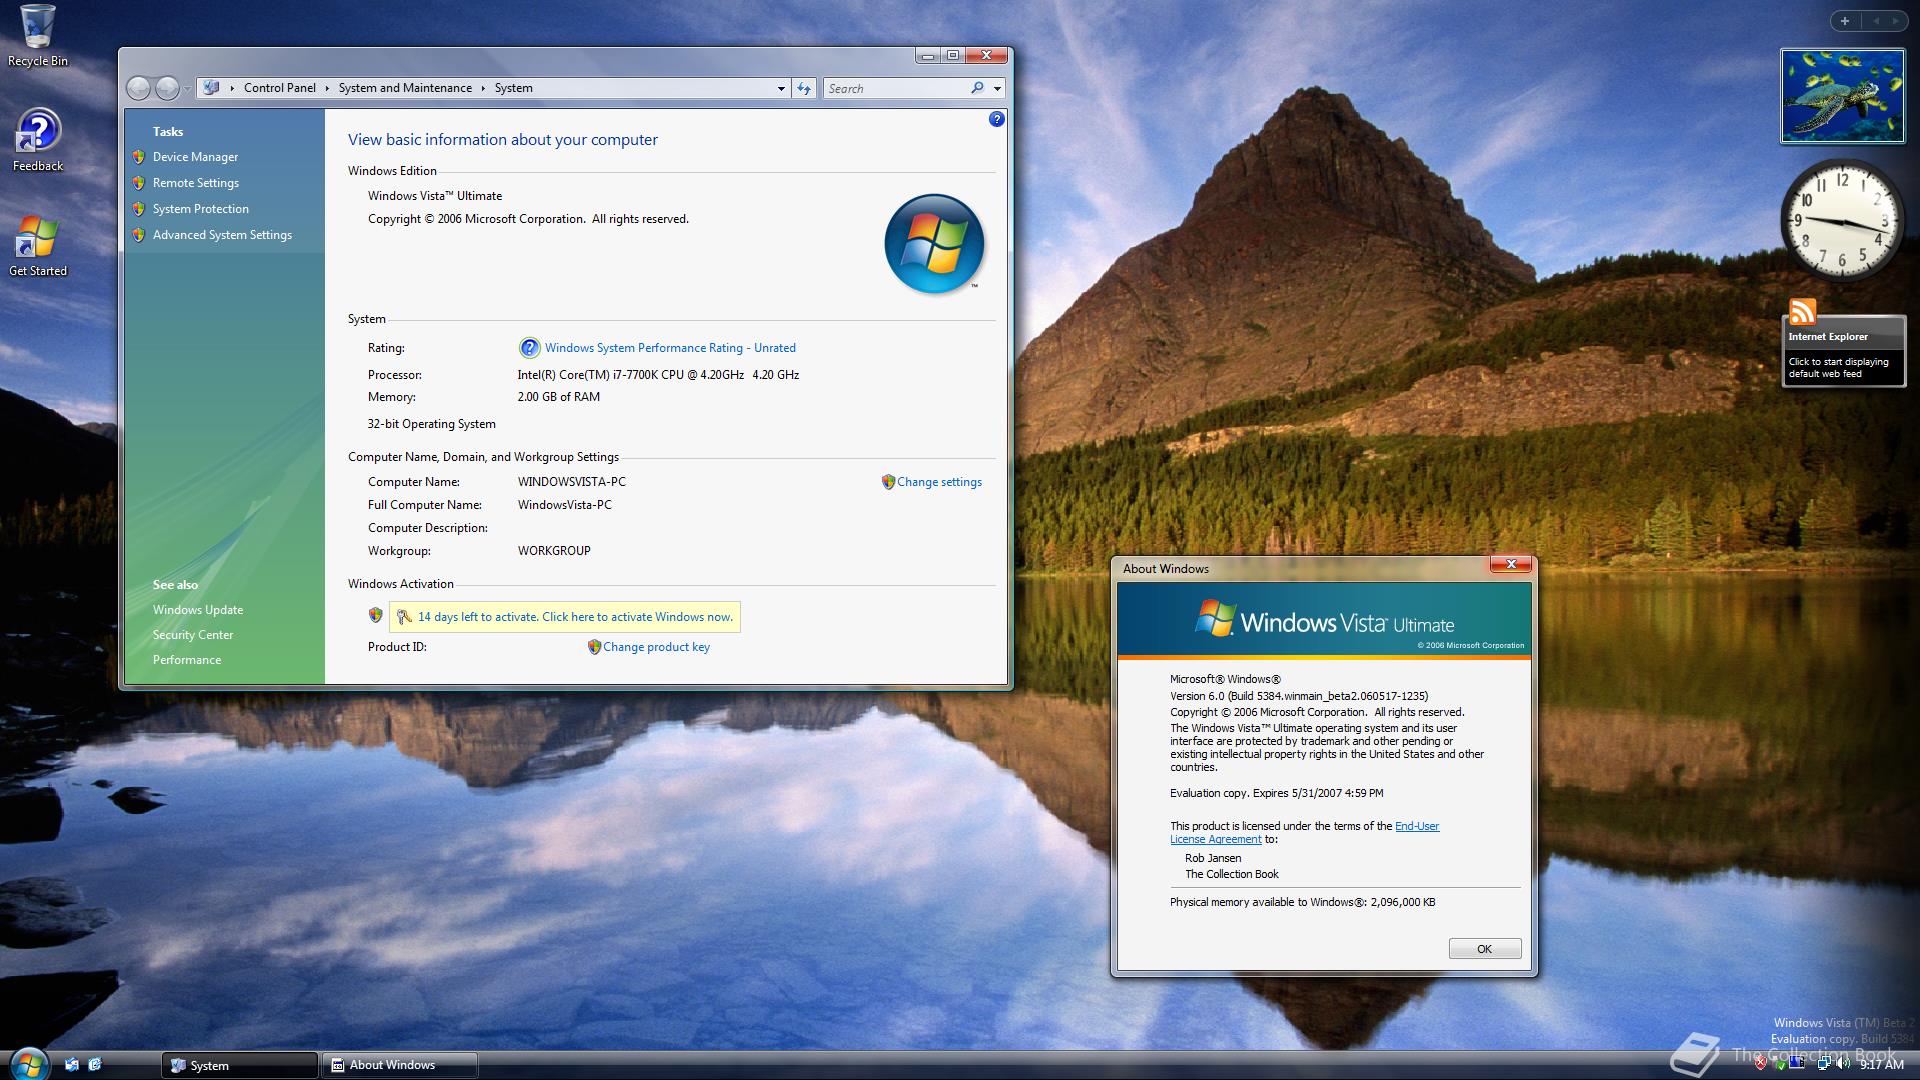Click the volume speaker tray icon
This screenshot has height=1080, width=1920.
click(x=1843, y=1063)
